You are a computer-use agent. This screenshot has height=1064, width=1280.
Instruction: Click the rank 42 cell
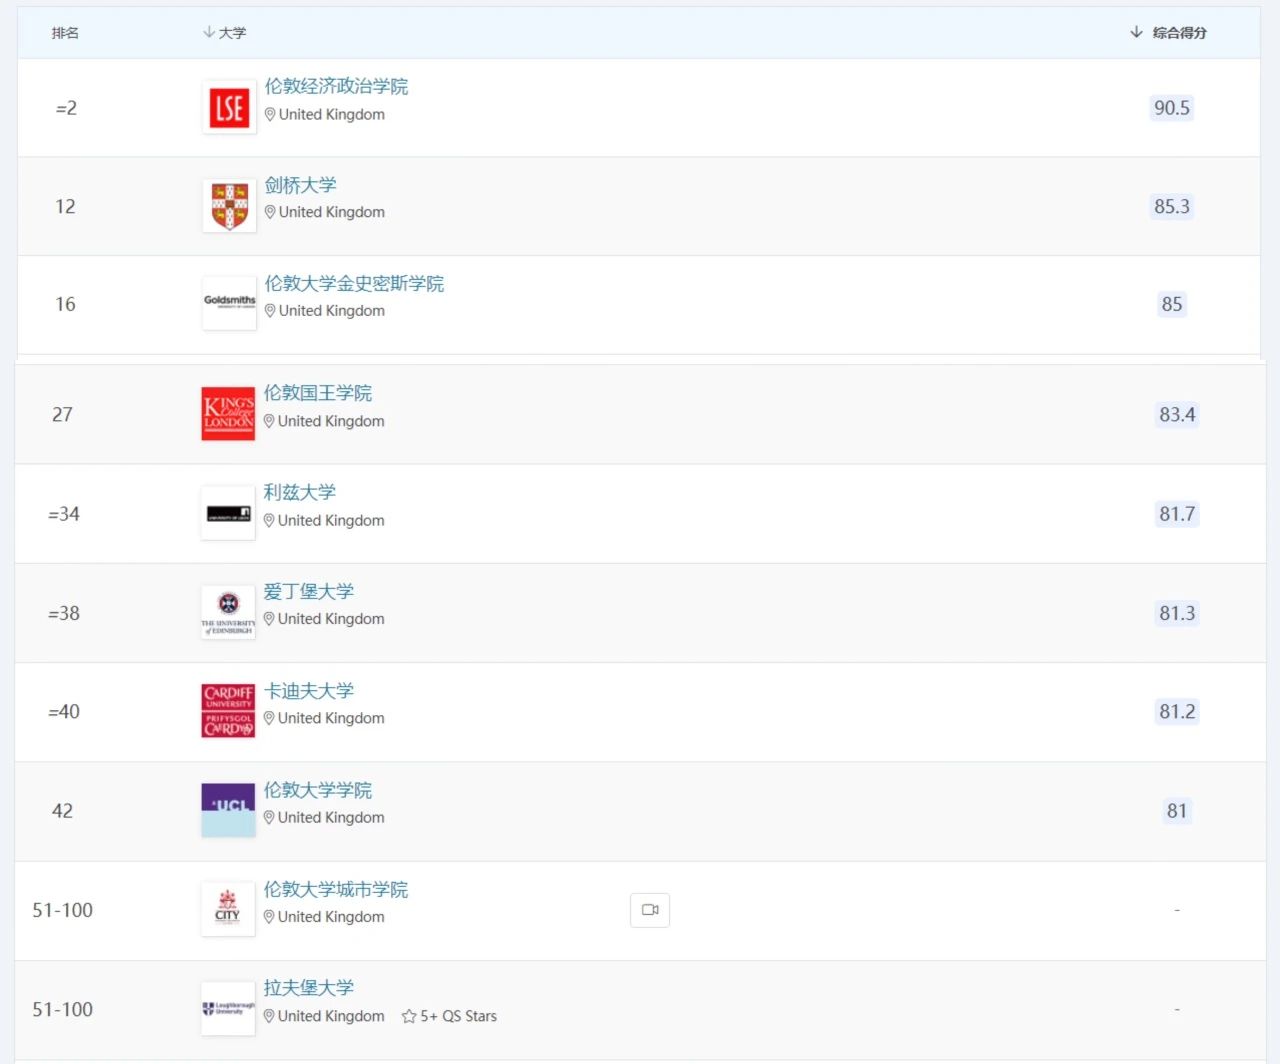[x=62, y=811]
